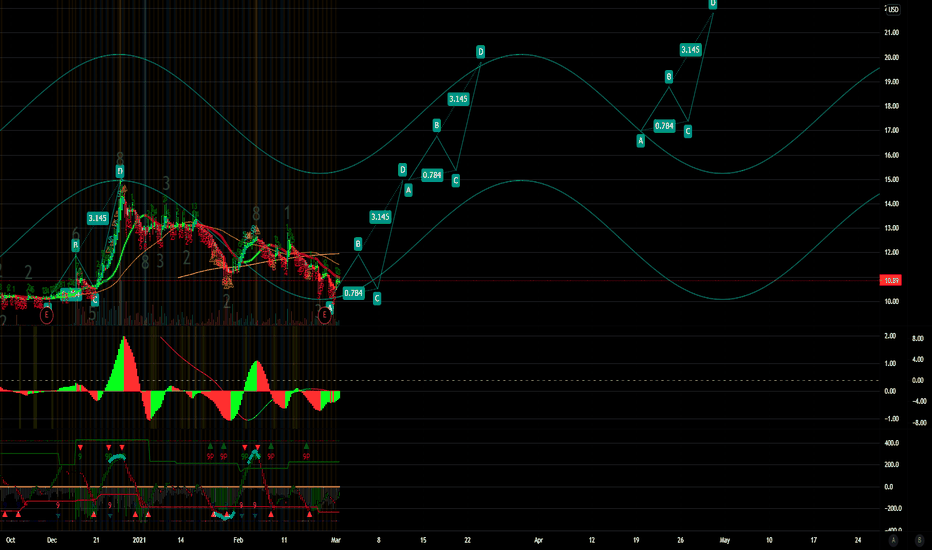Click the -1.00 label on the oscillator scale
Viewport: 932px width, 550px height.
890,419
